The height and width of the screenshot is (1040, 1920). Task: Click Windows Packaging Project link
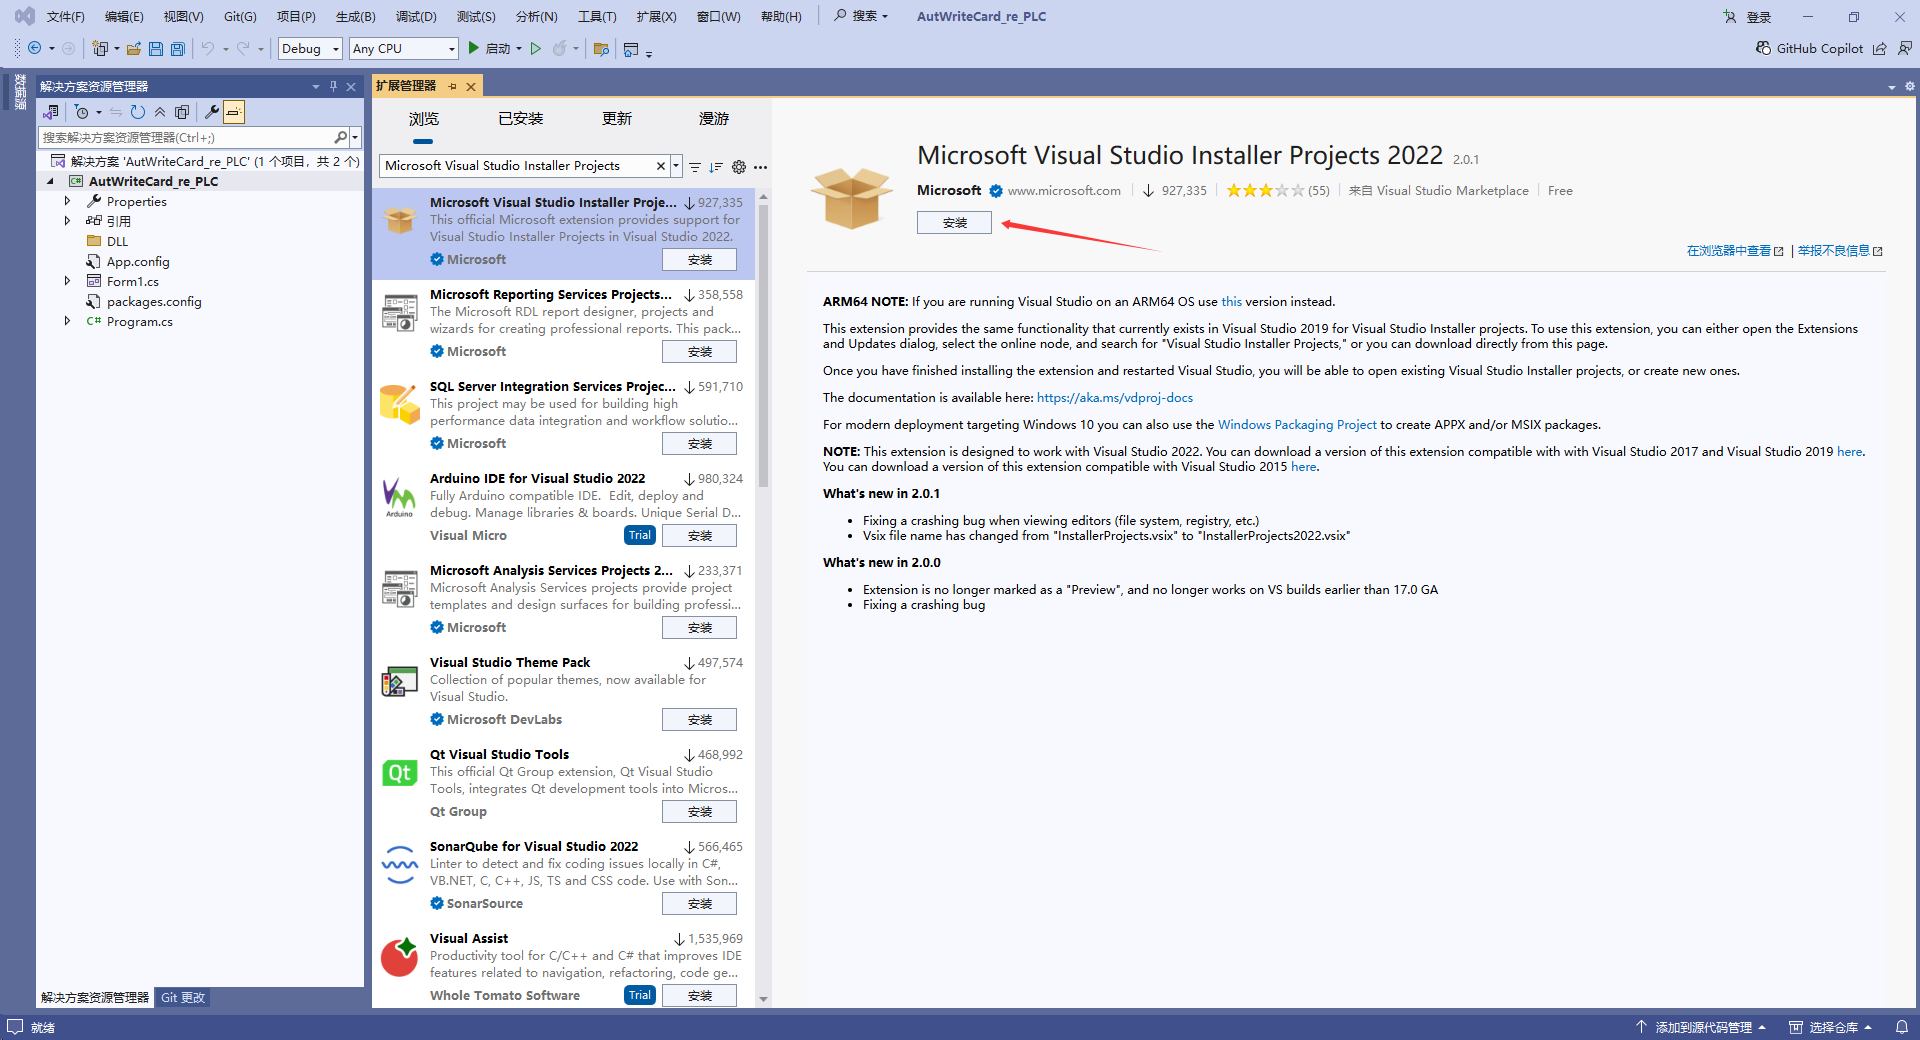point(1297,424)
